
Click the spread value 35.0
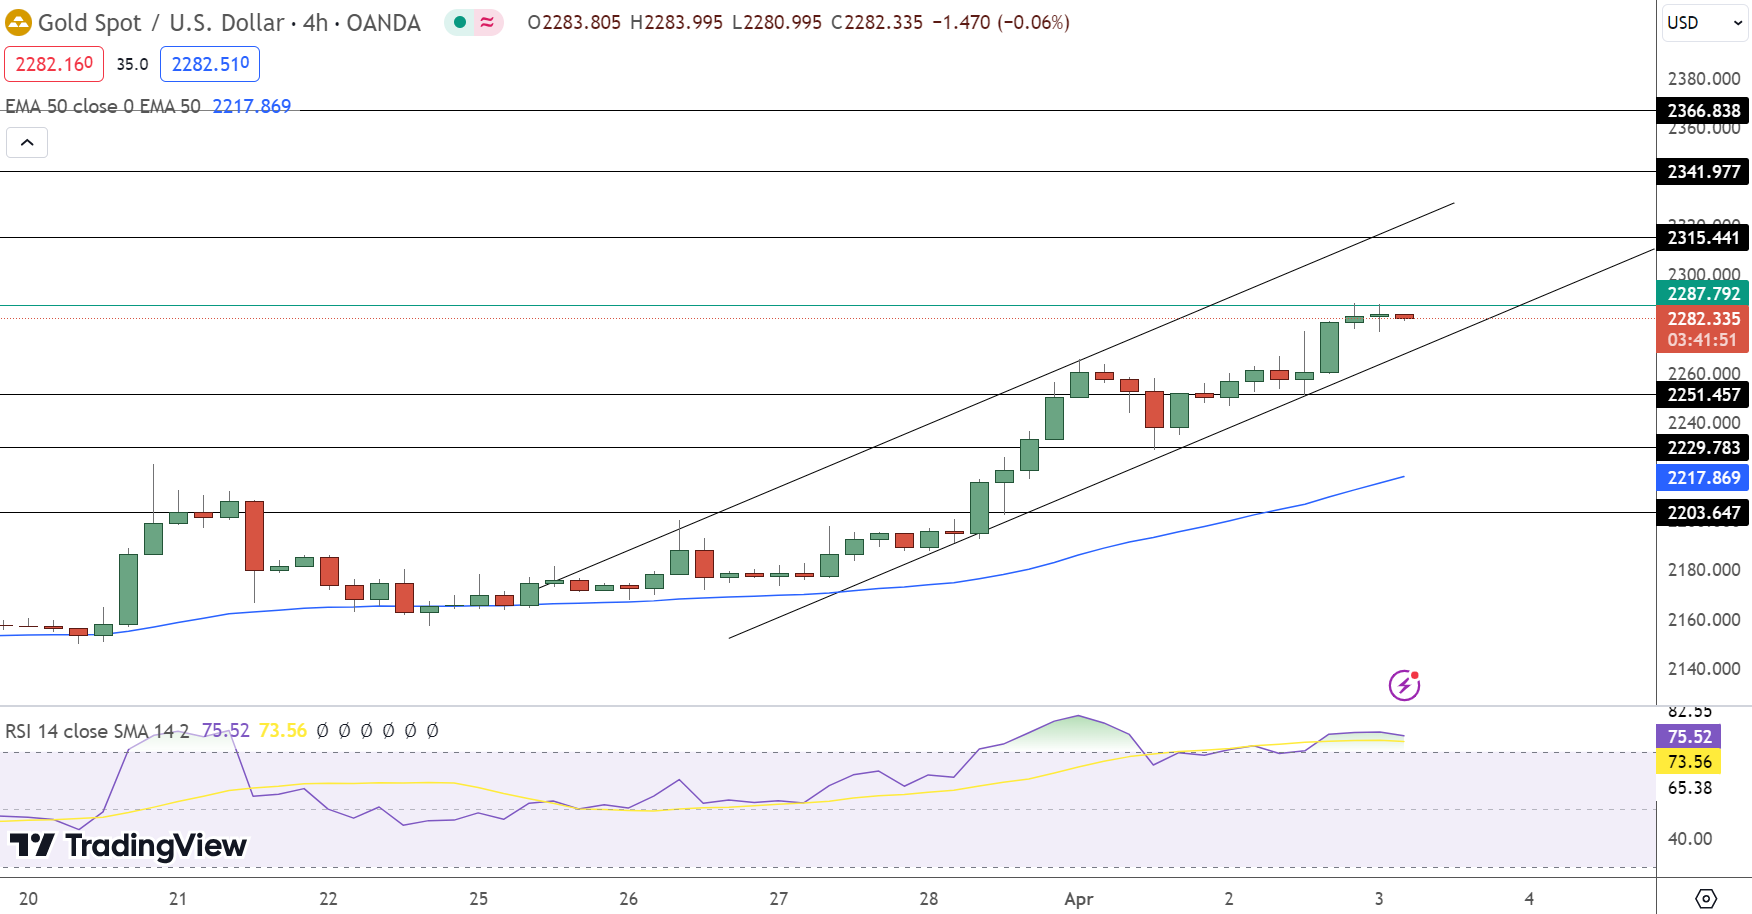tap(132, 64)
